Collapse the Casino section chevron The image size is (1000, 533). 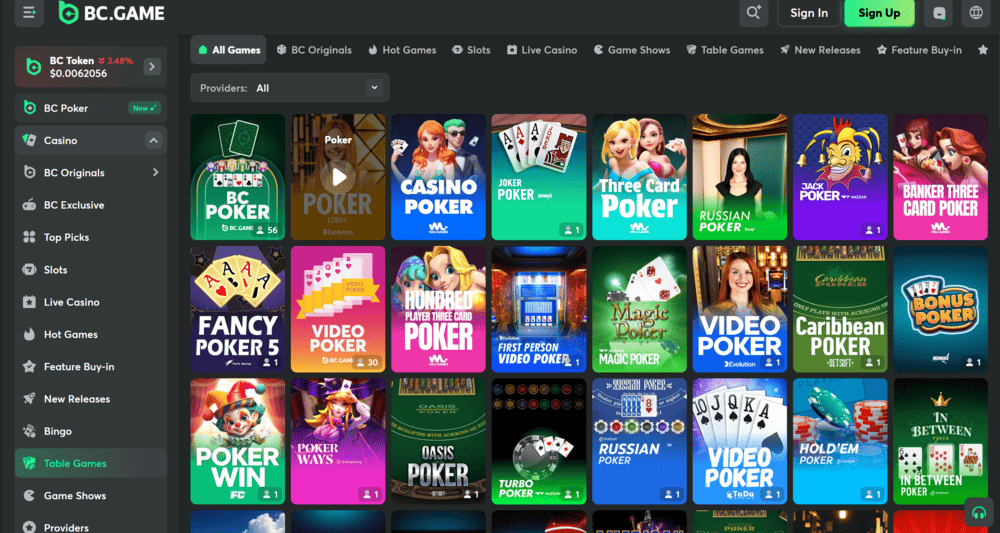(153, 140)
